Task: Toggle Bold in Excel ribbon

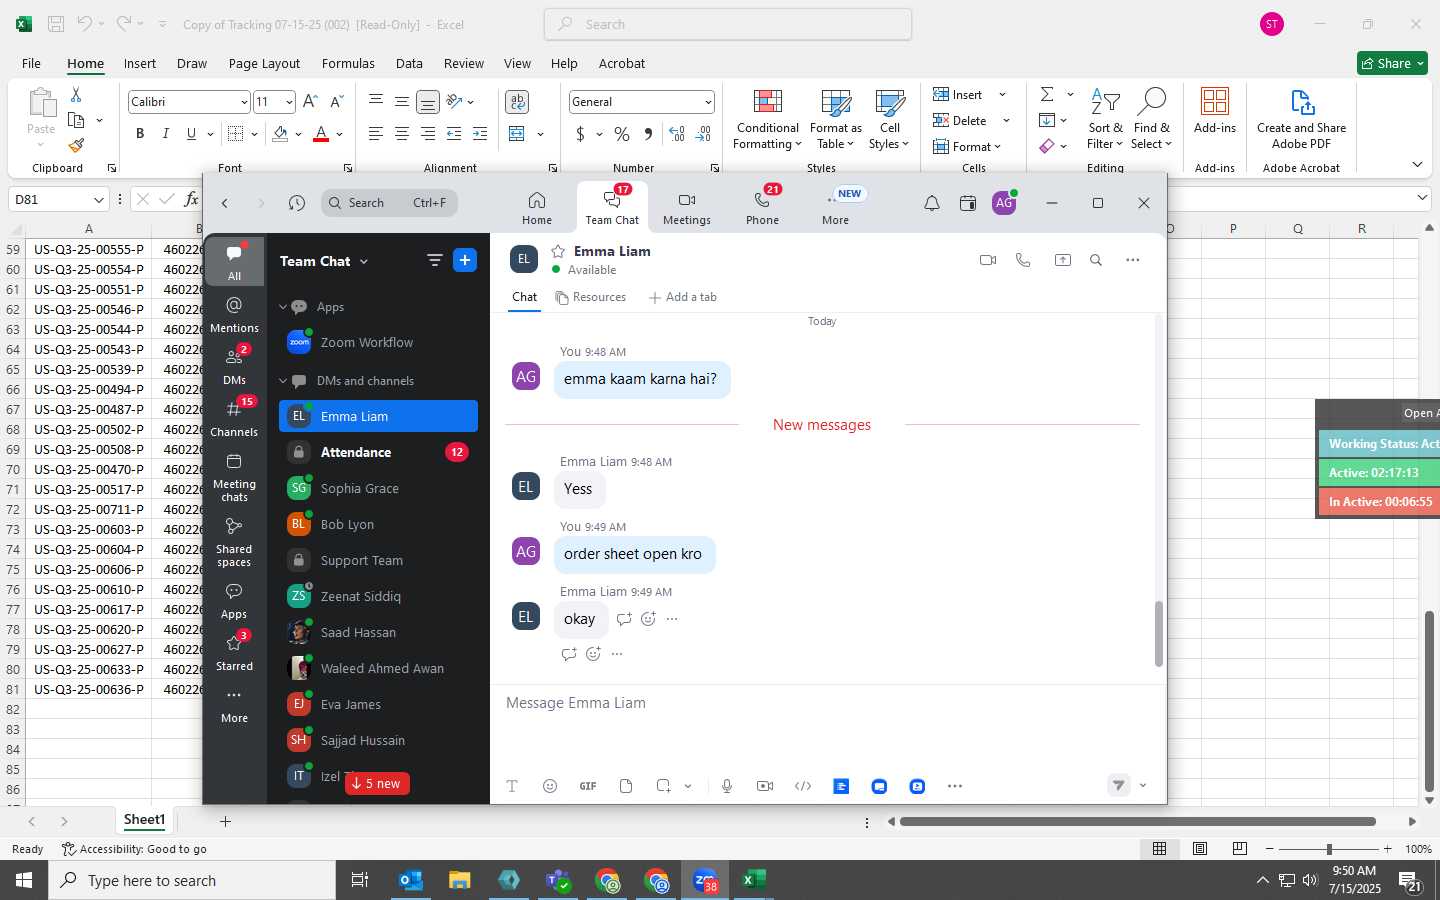Action: 140,134
